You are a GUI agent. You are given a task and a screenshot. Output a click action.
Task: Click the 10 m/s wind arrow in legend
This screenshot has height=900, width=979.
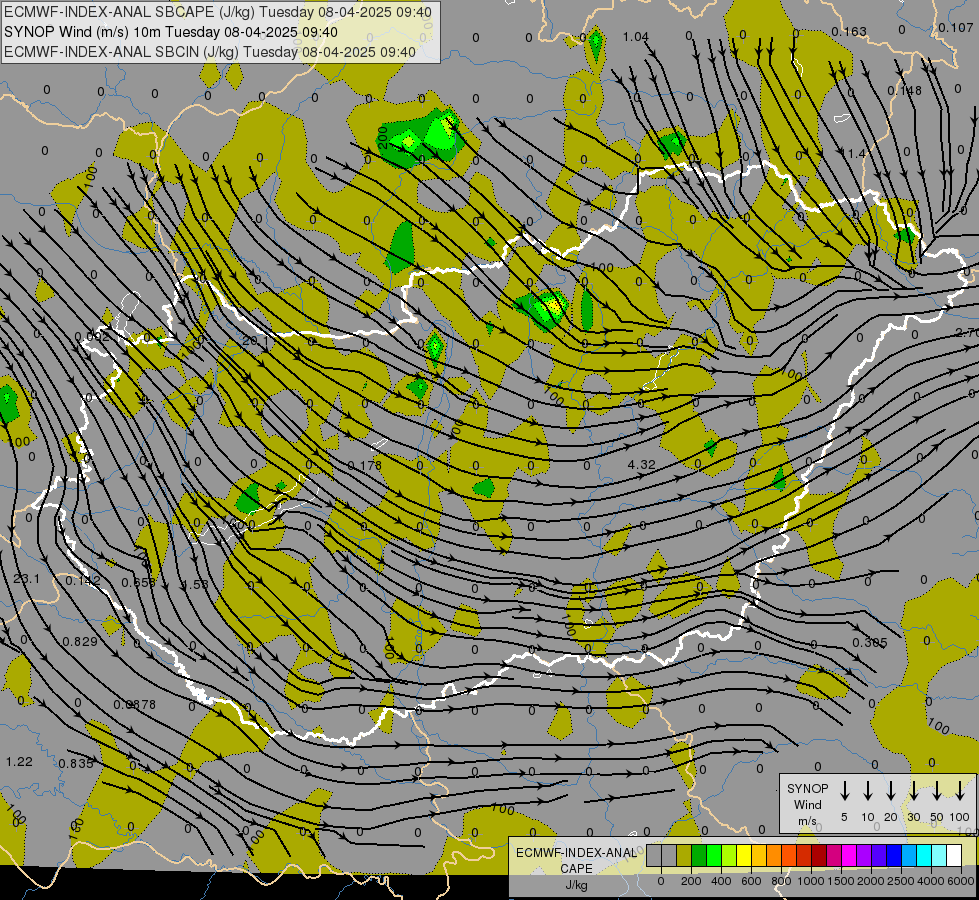[867, 791]
